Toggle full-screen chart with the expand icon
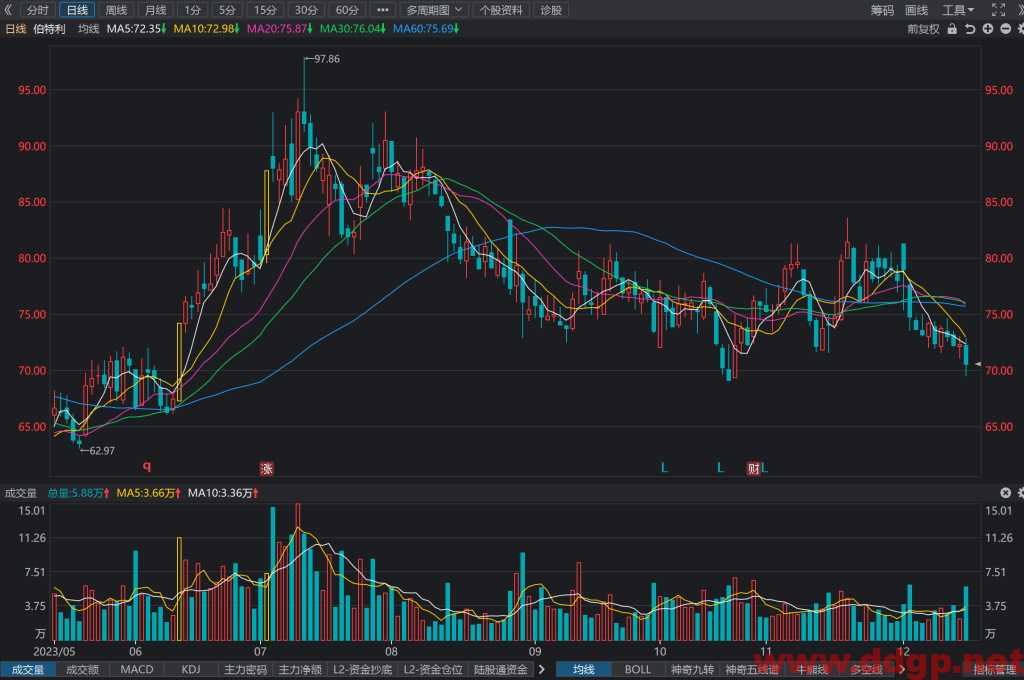Screen dimensions: 1024x680 (998, 10)
